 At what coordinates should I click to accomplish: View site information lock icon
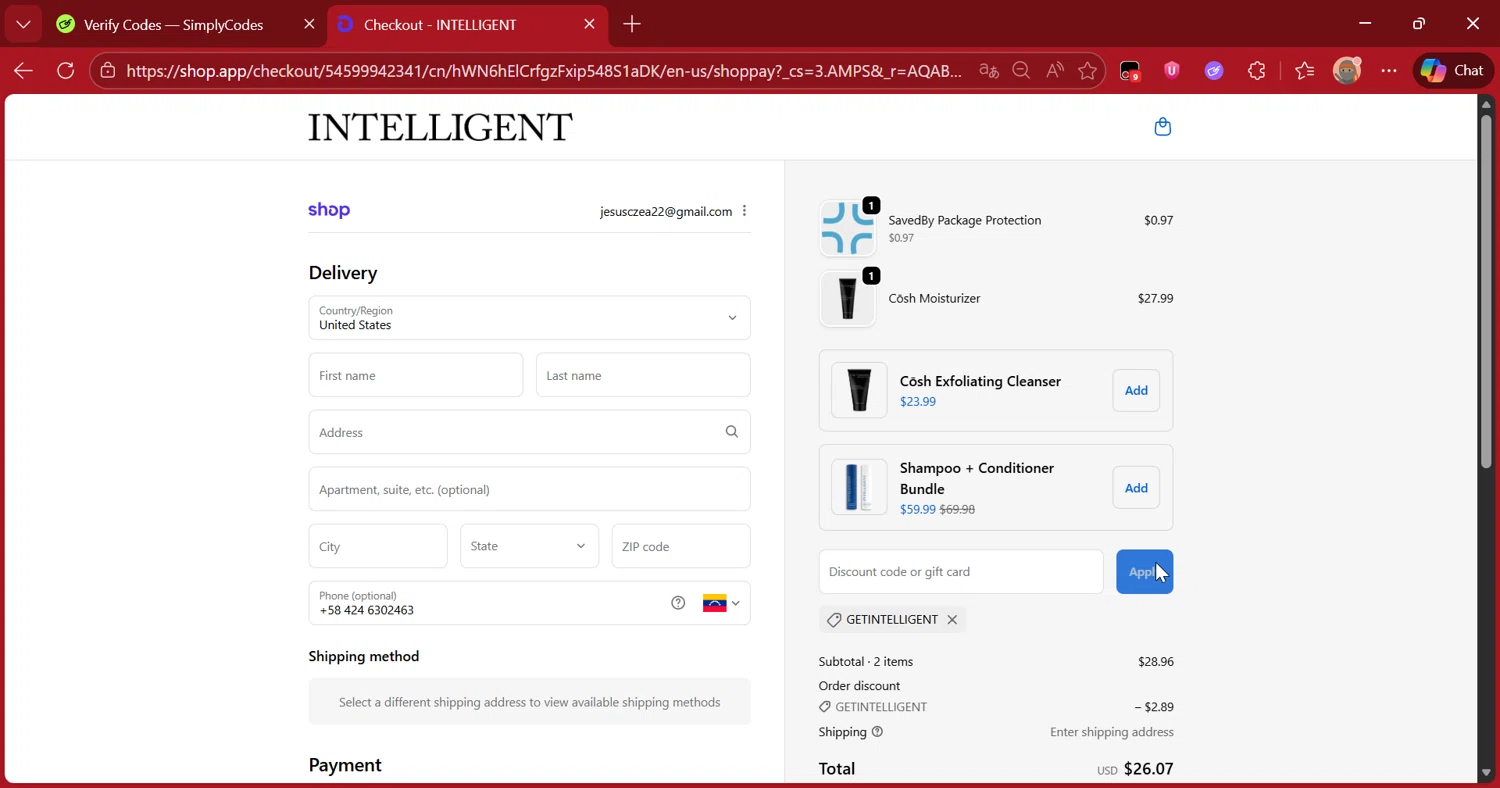click(107, 71)
